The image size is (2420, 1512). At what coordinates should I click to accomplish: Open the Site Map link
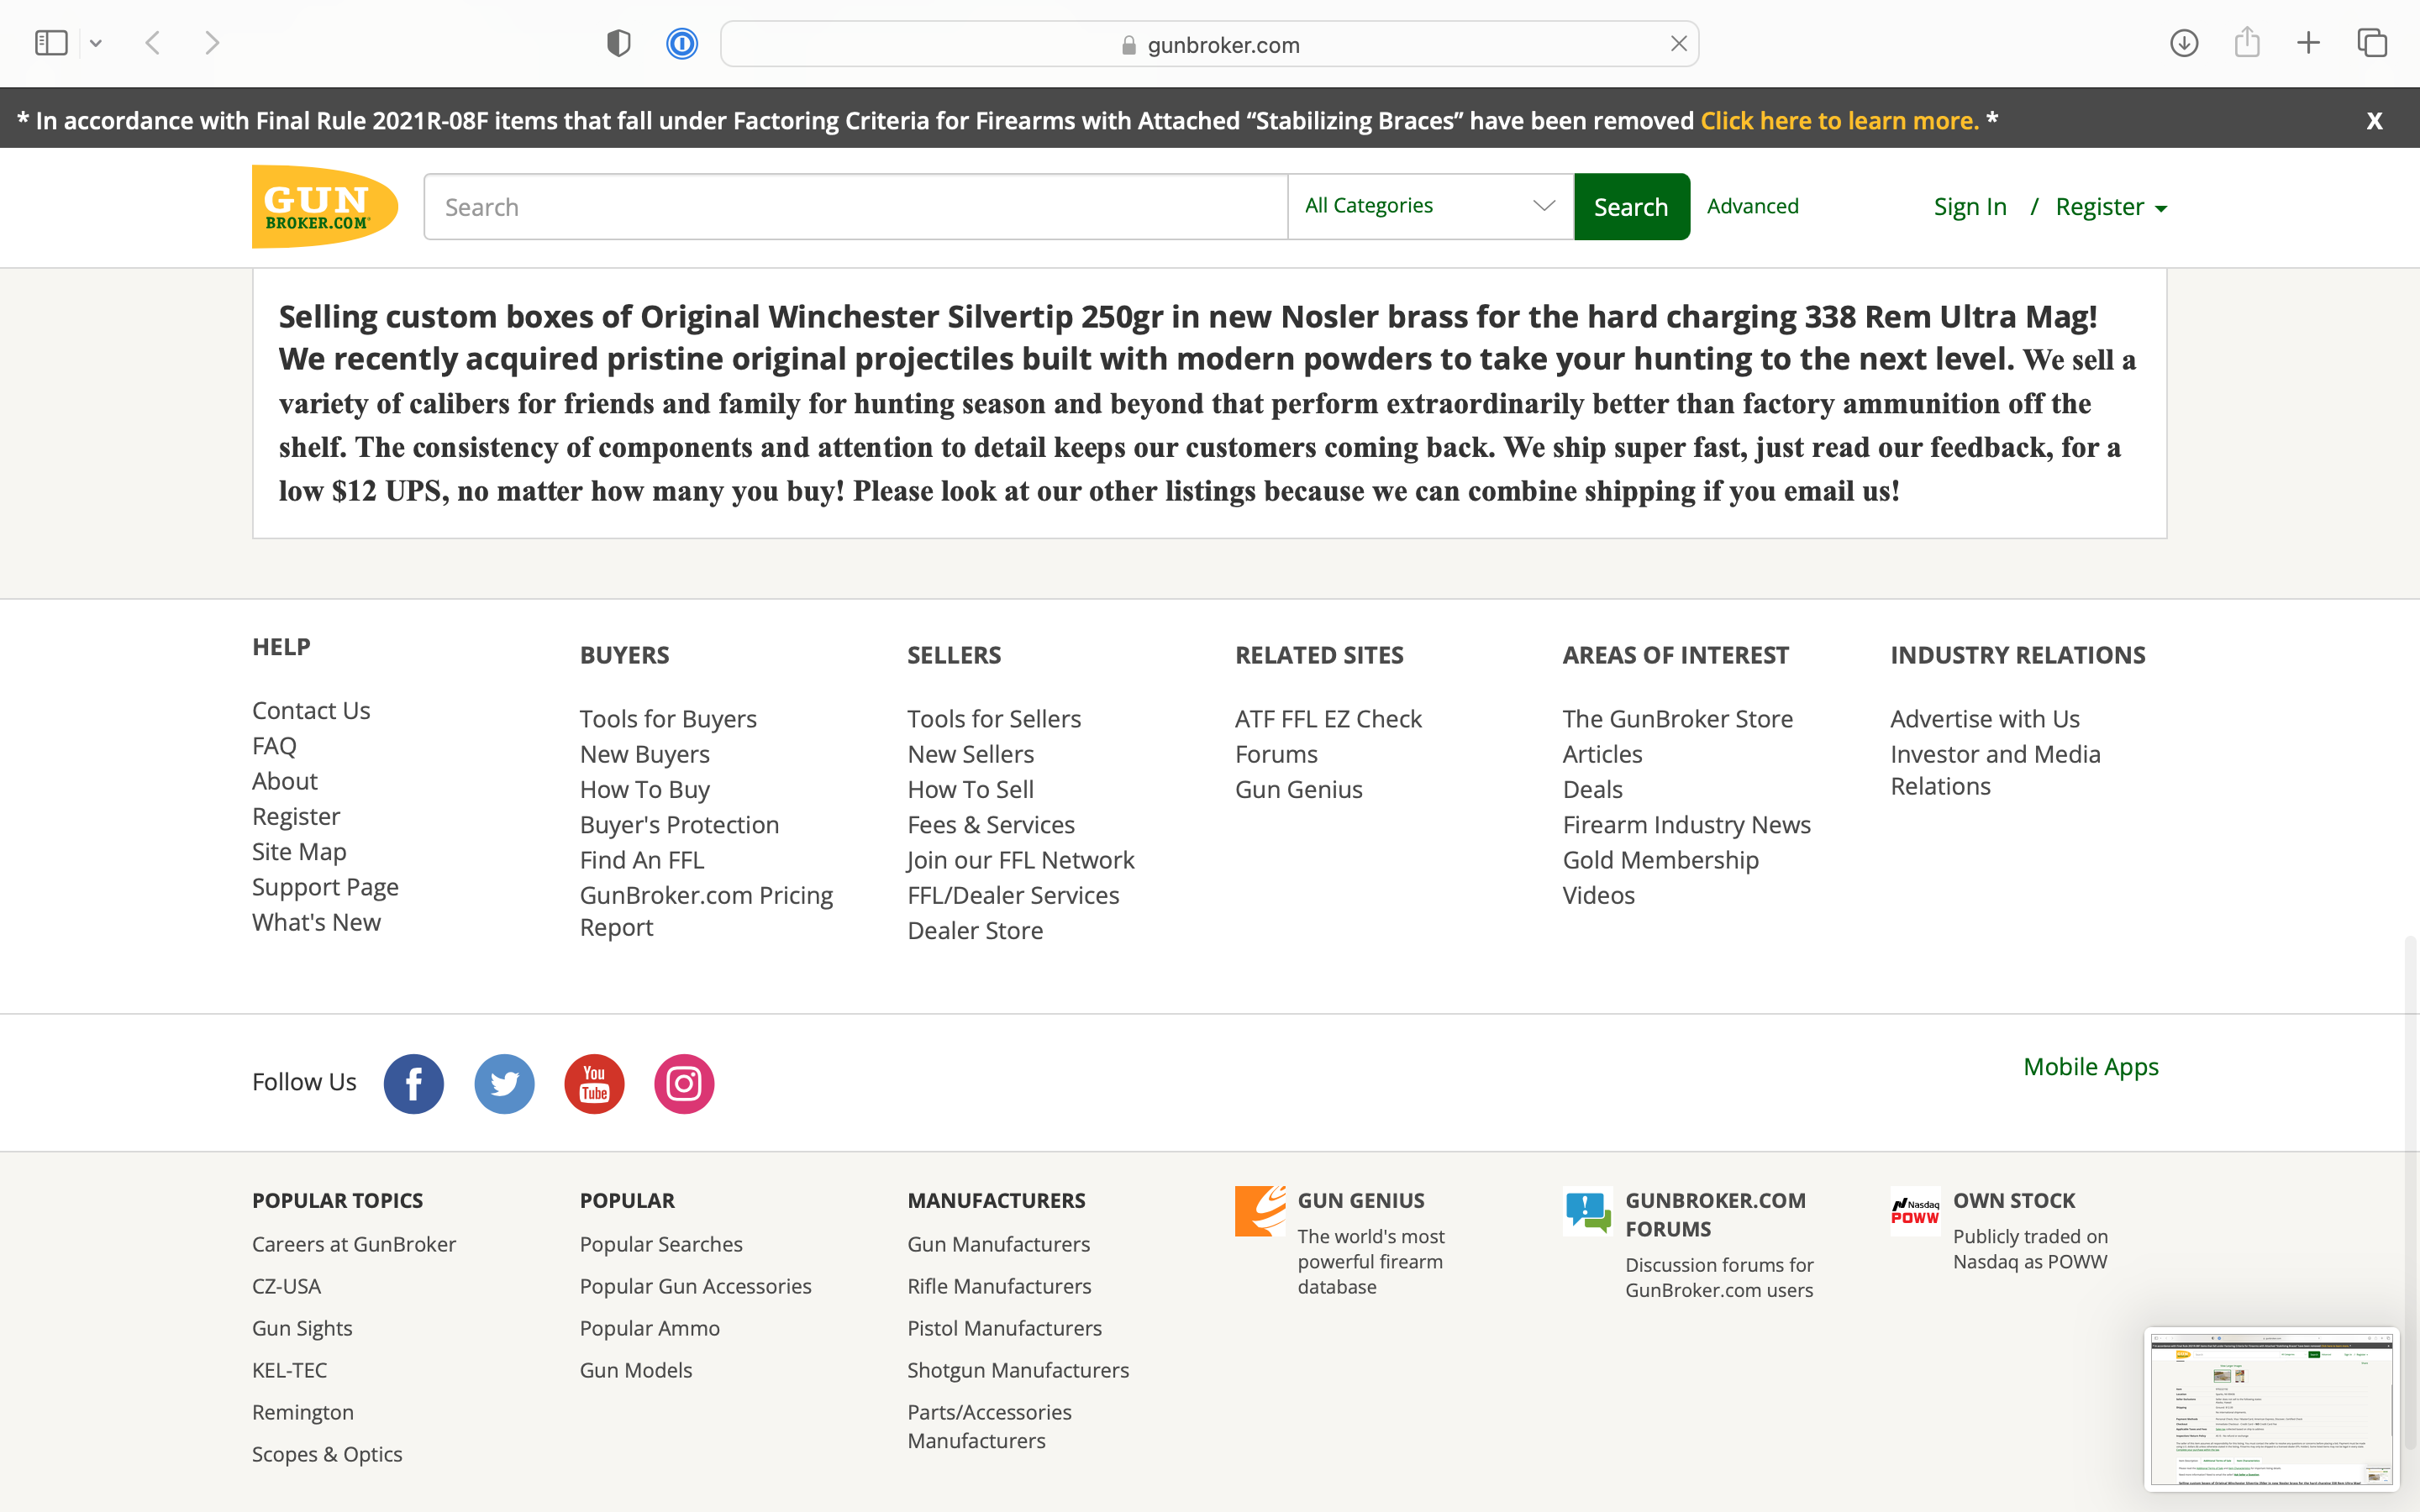click(x=299, y=852)
